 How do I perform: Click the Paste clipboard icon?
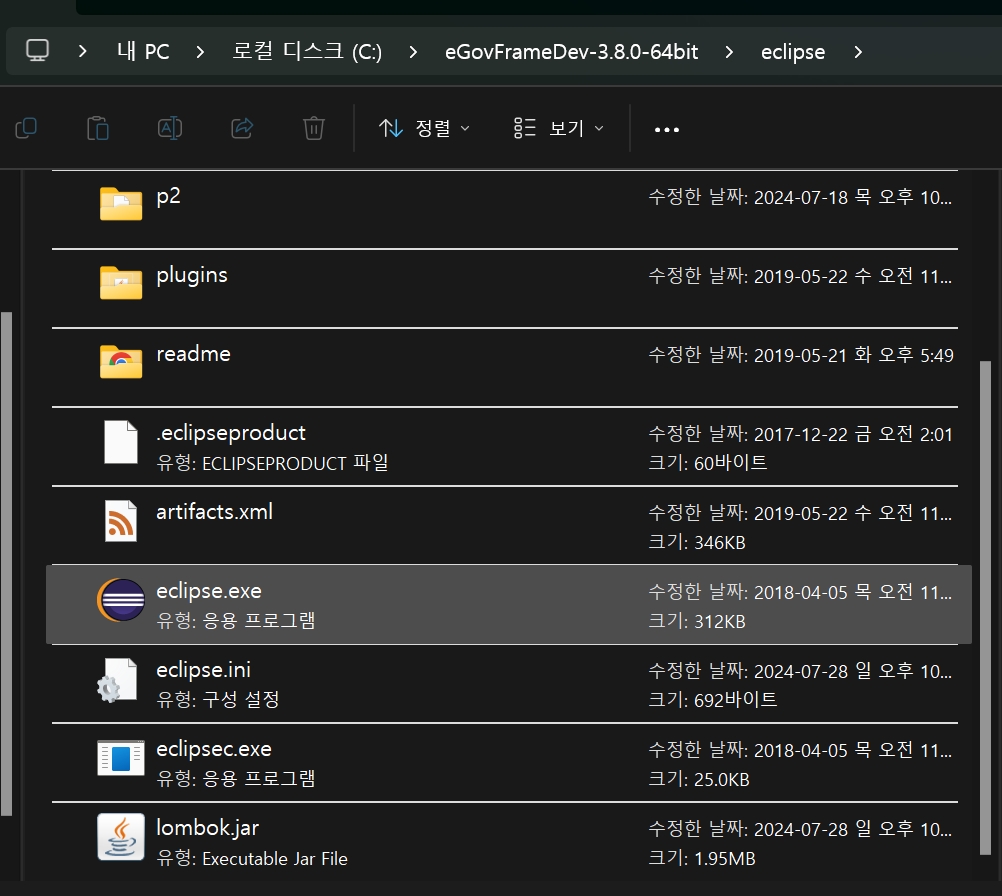click(x=98, y=128)
